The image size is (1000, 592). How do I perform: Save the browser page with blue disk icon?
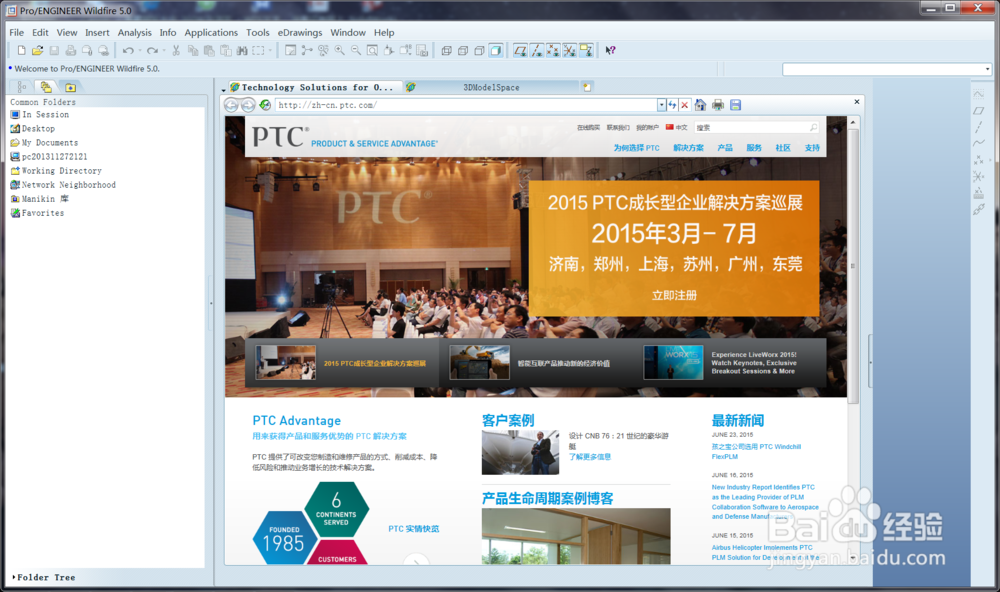pyautogui.click(x=735, y=105)
